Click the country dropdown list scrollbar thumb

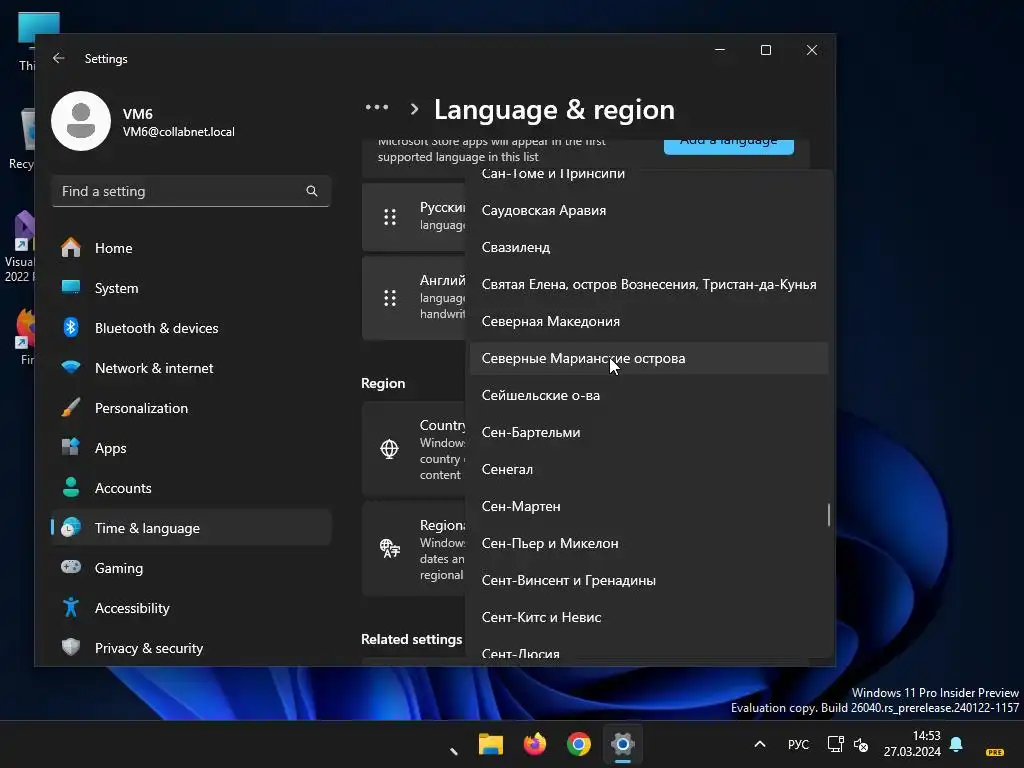click(829, 514)
